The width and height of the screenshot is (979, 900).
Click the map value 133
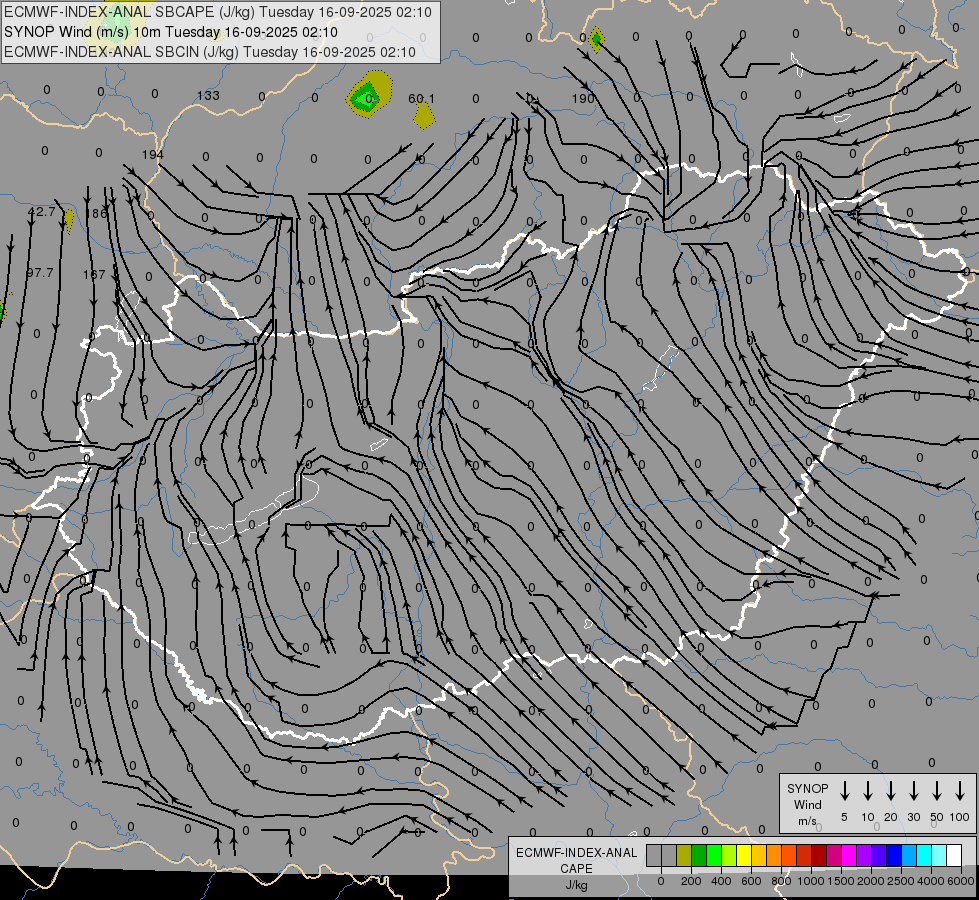tap(208, 96)
